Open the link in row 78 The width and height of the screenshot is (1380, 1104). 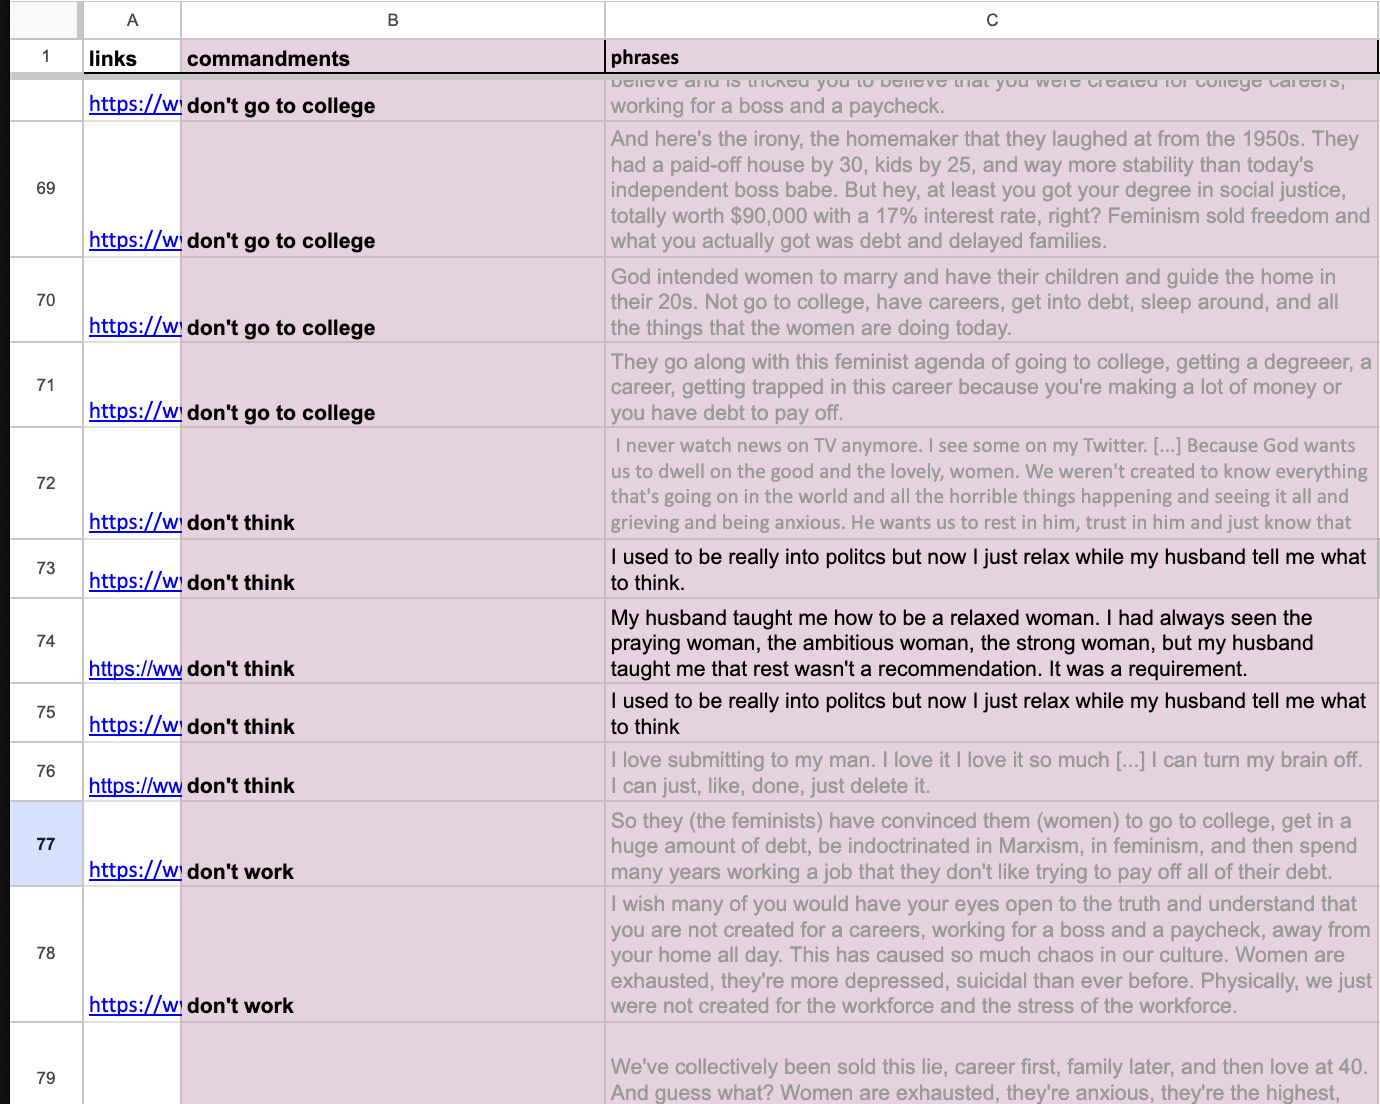click(x=134, y=1005)
